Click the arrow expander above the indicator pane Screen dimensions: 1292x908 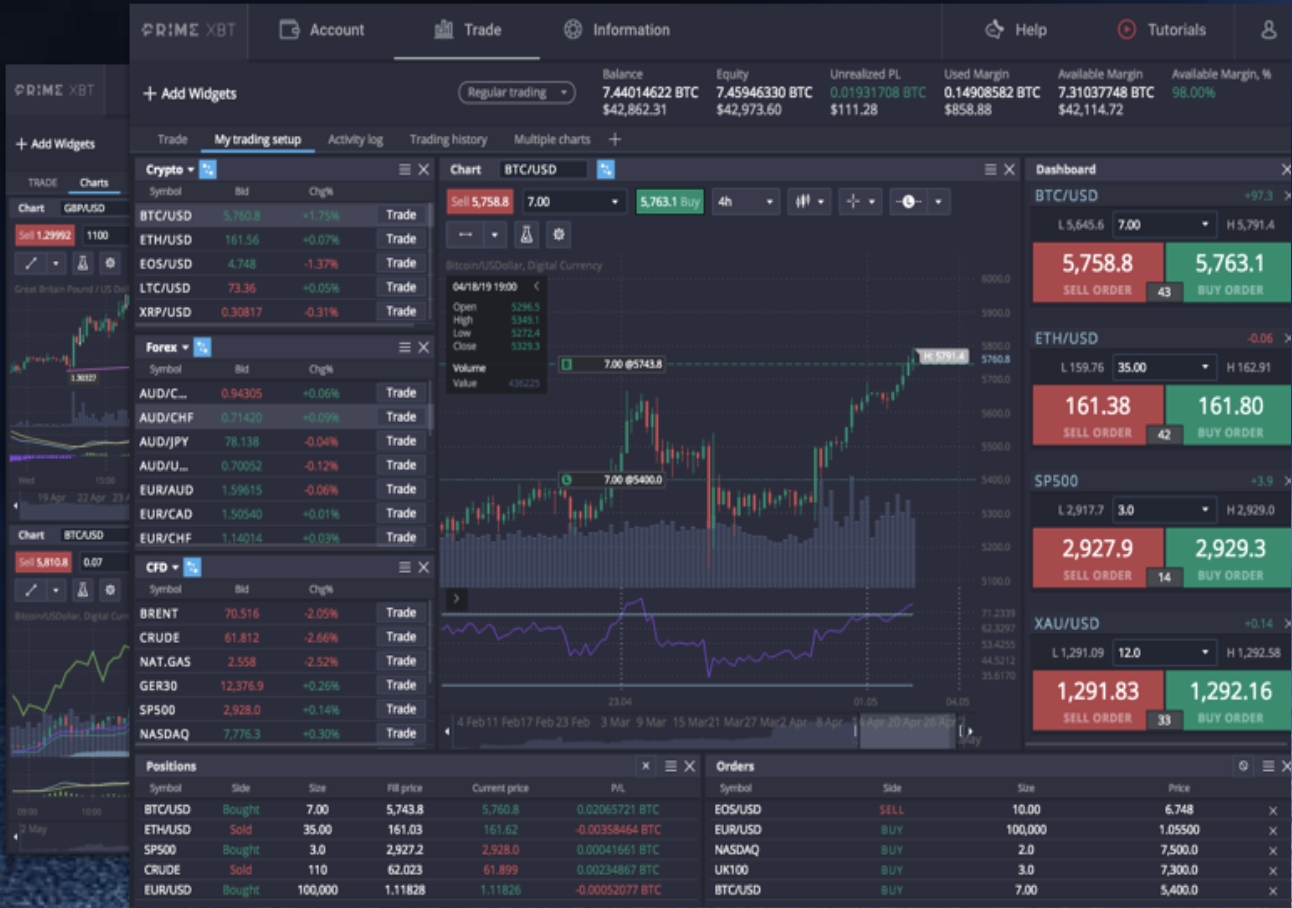coord(455,599)
